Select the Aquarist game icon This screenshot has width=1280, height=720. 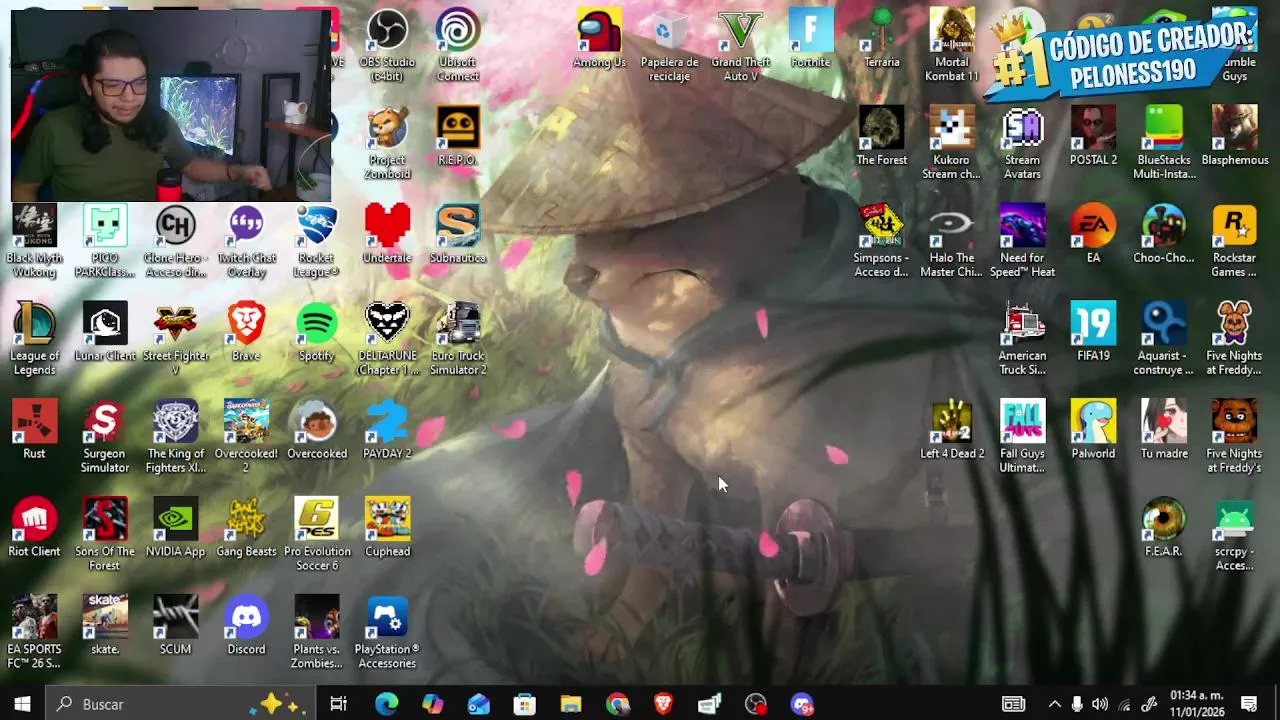point(1164,338)
